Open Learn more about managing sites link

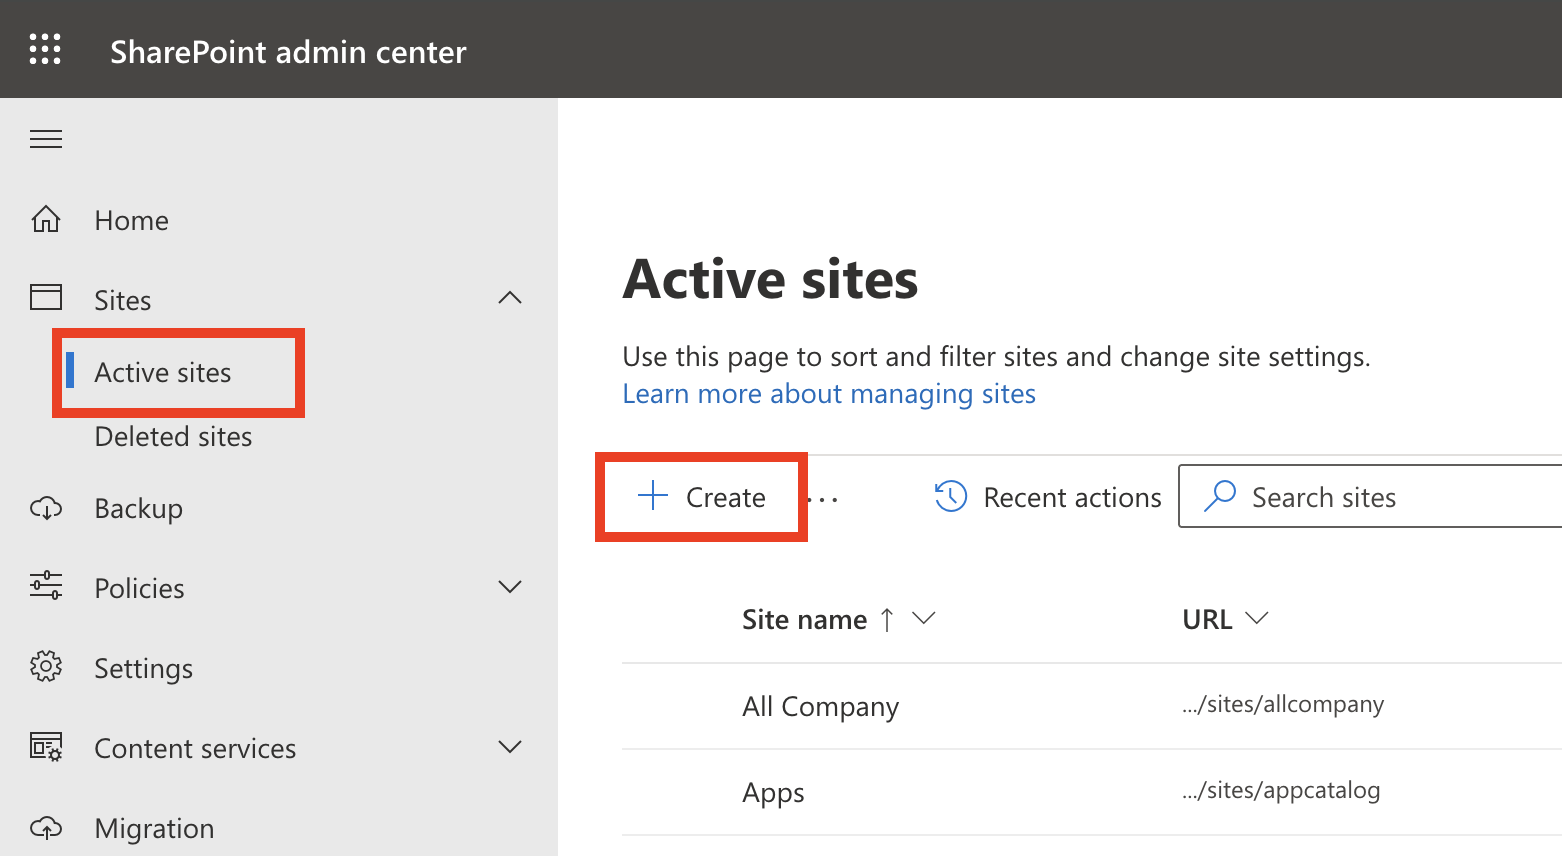(829, 394)
